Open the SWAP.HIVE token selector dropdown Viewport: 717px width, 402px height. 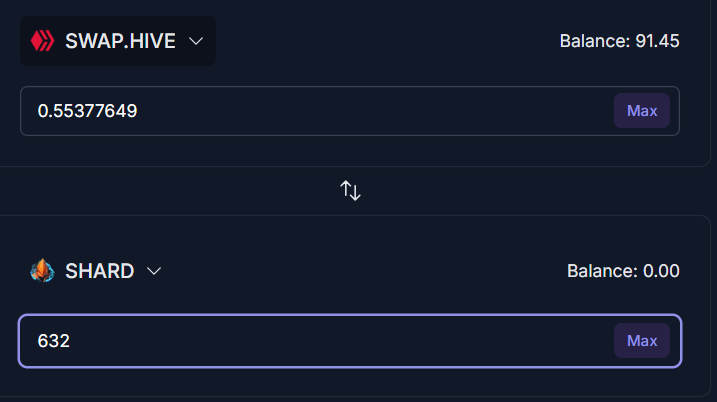118,41
